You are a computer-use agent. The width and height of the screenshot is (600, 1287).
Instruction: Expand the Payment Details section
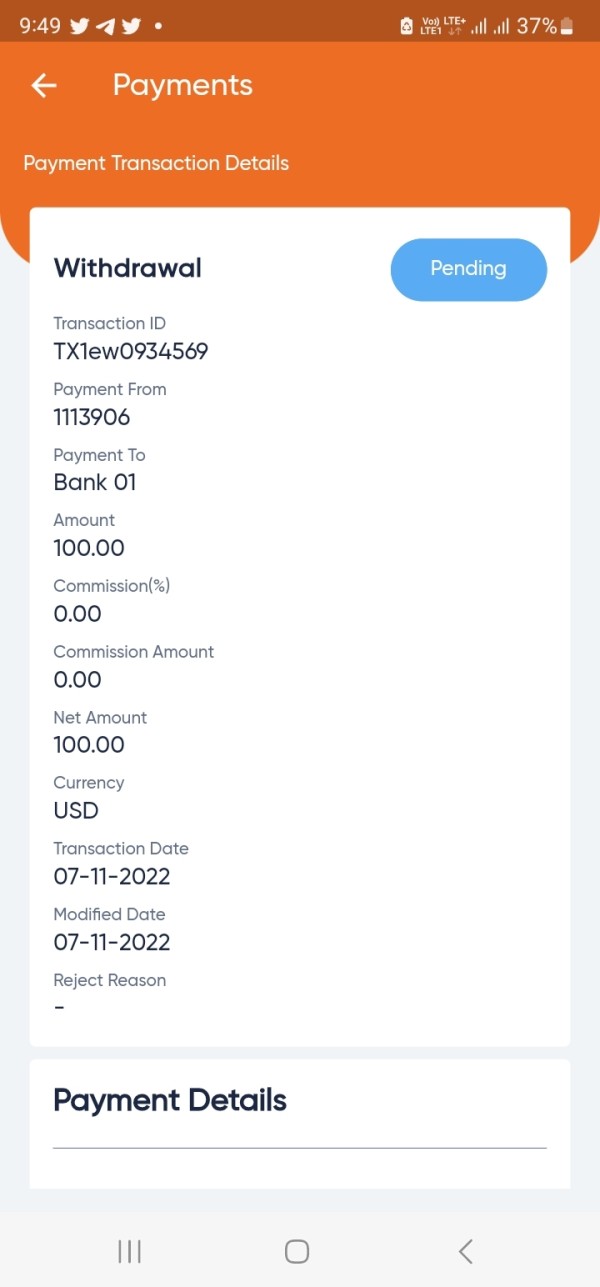coord(170,1101)
